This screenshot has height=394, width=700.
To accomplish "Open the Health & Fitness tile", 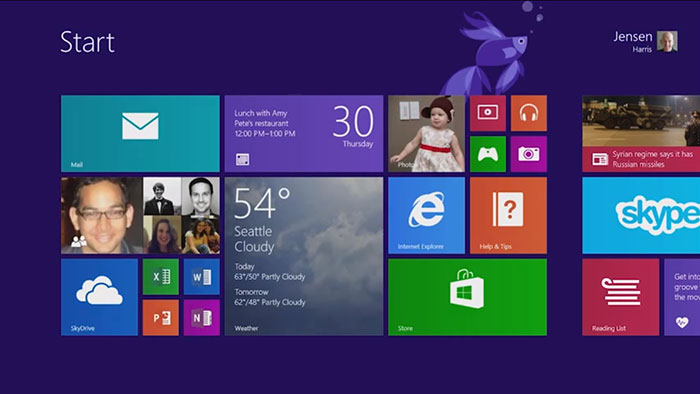I will [x=682, y=297].
